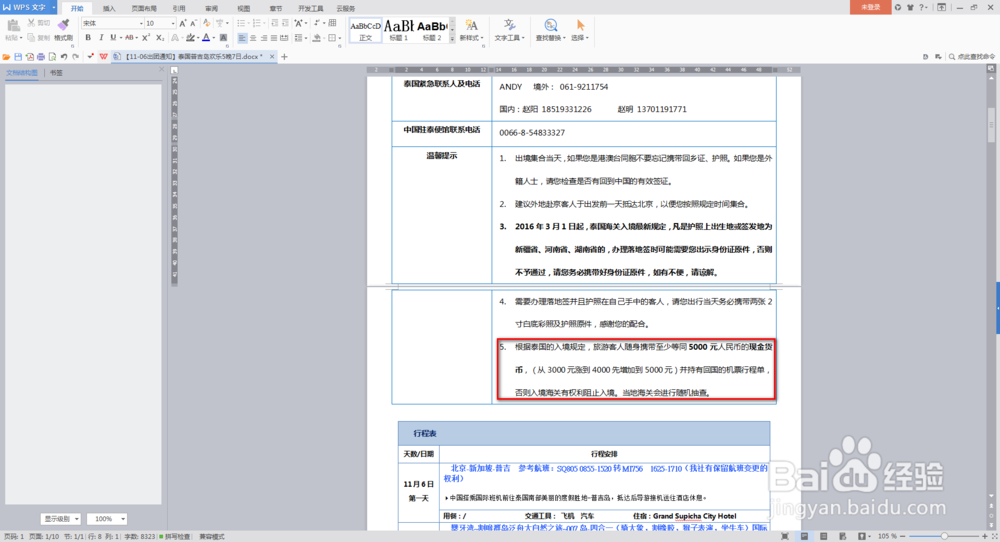1000x542 pixels.
Task: Open the 插入 ribbon tab
Action: 109,8
